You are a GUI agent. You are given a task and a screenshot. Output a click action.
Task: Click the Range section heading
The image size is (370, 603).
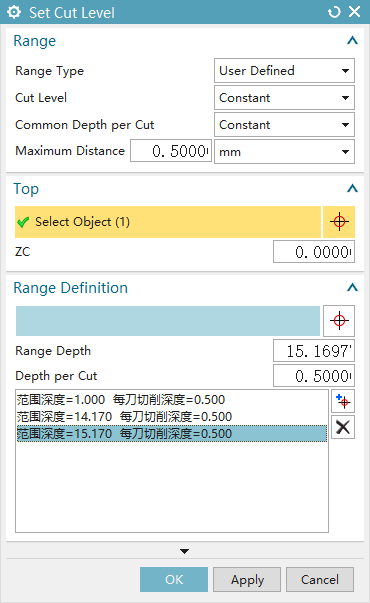35,41
